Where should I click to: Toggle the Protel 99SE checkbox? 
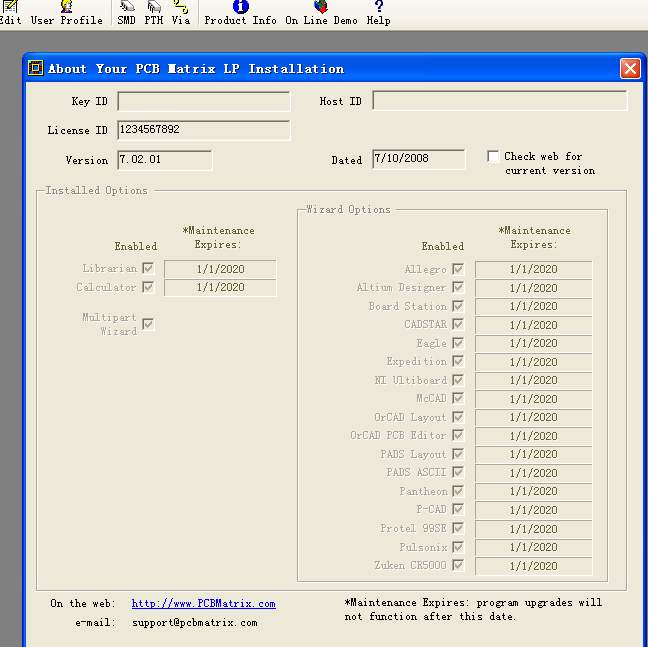[457, 528]
